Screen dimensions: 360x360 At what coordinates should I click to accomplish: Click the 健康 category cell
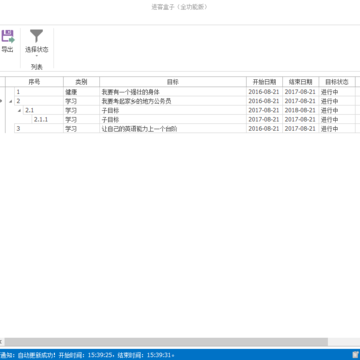(81, 92)
